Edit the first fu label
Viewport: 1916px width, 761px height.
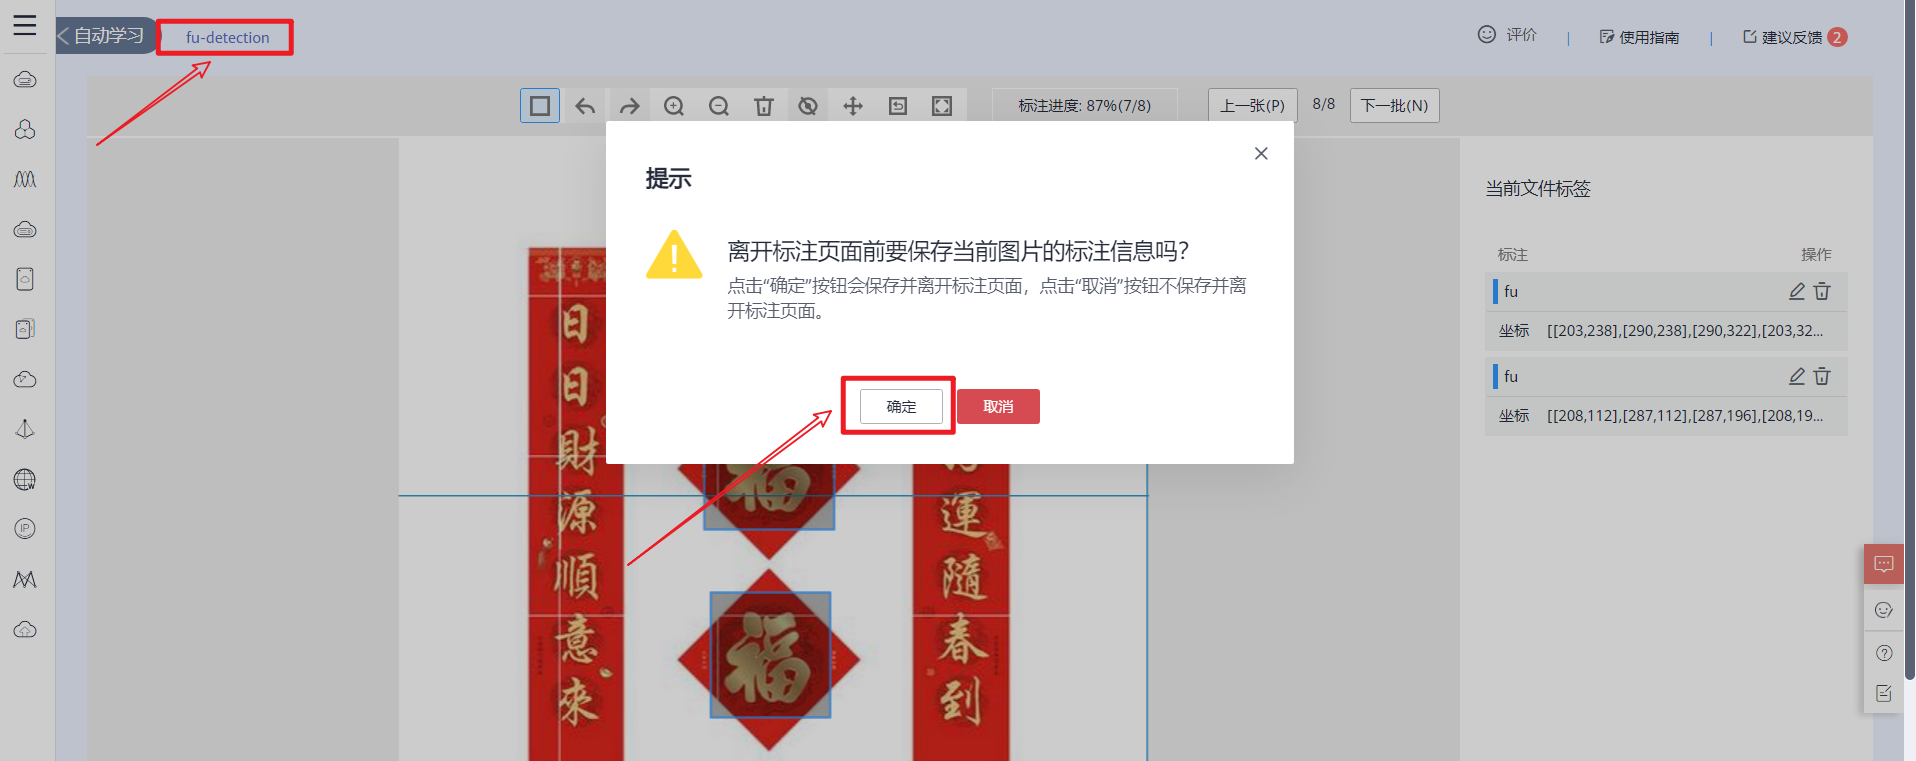coord(1797,291)
